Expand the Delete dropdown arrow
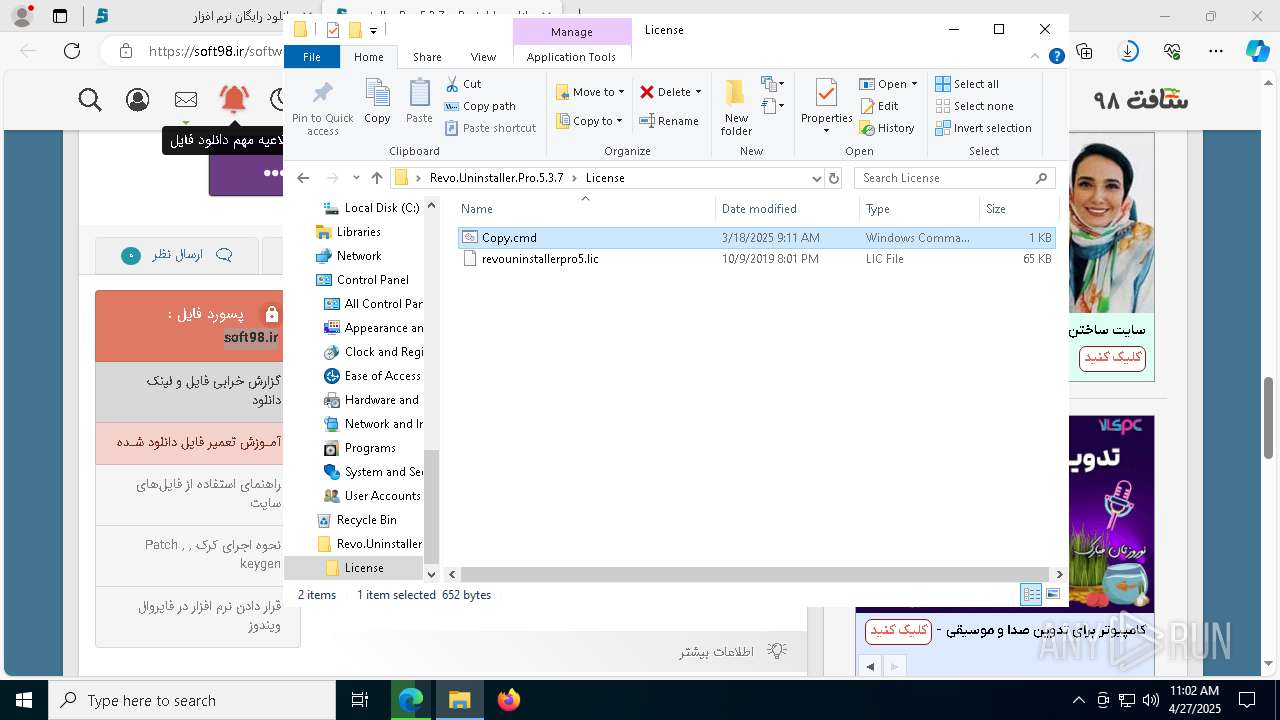Screen dimensions: 1280x720 click(x=698, y=92)
